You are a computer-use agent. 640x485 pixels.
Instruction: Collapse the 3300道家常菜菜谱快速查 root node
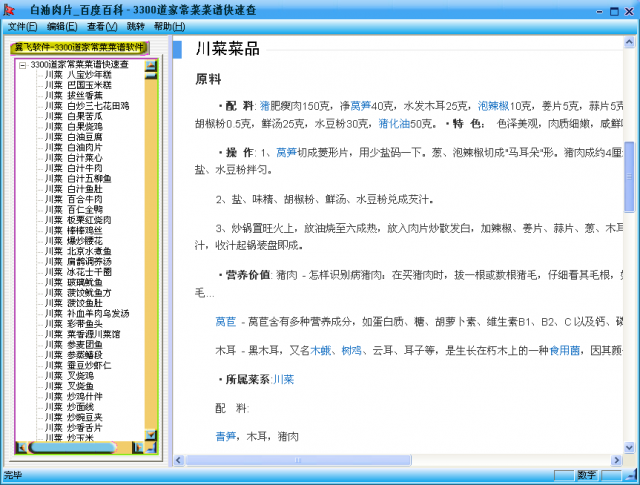point(23,65)
